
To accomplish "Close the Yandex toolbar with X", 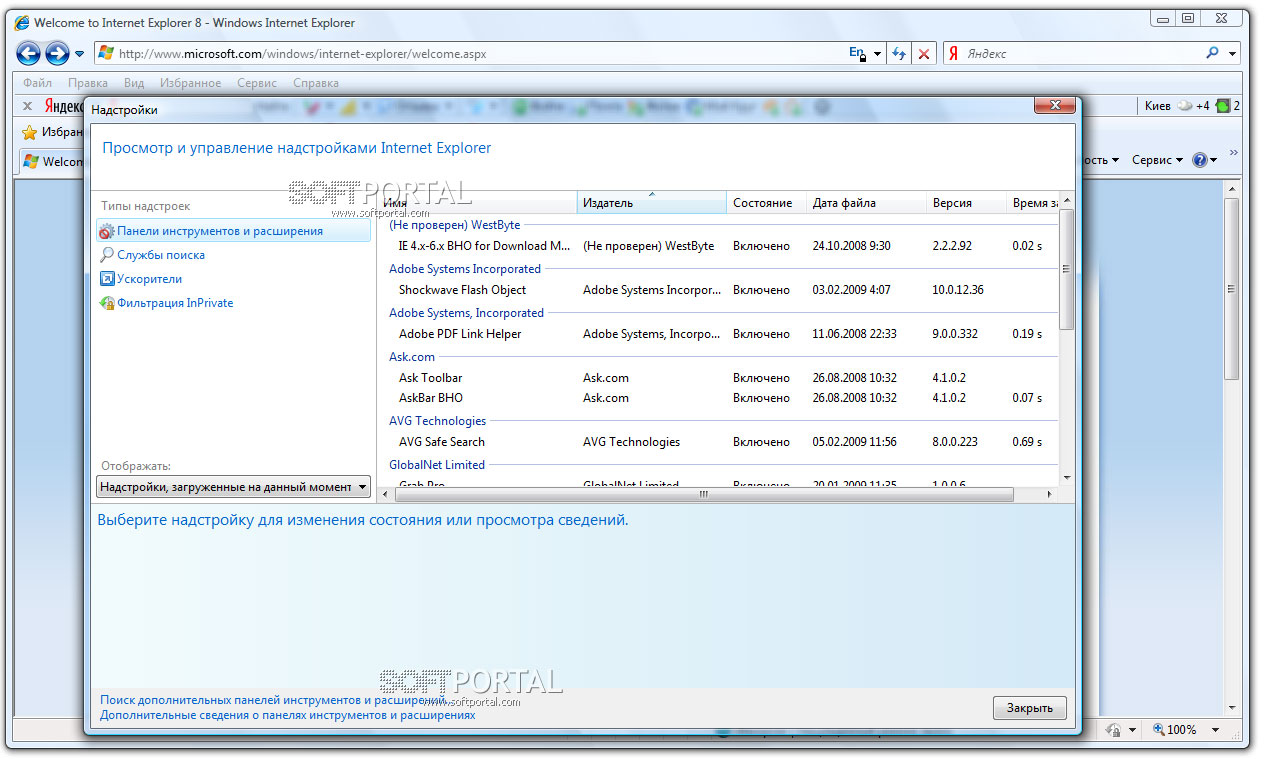I will click(x=27, y=106).
